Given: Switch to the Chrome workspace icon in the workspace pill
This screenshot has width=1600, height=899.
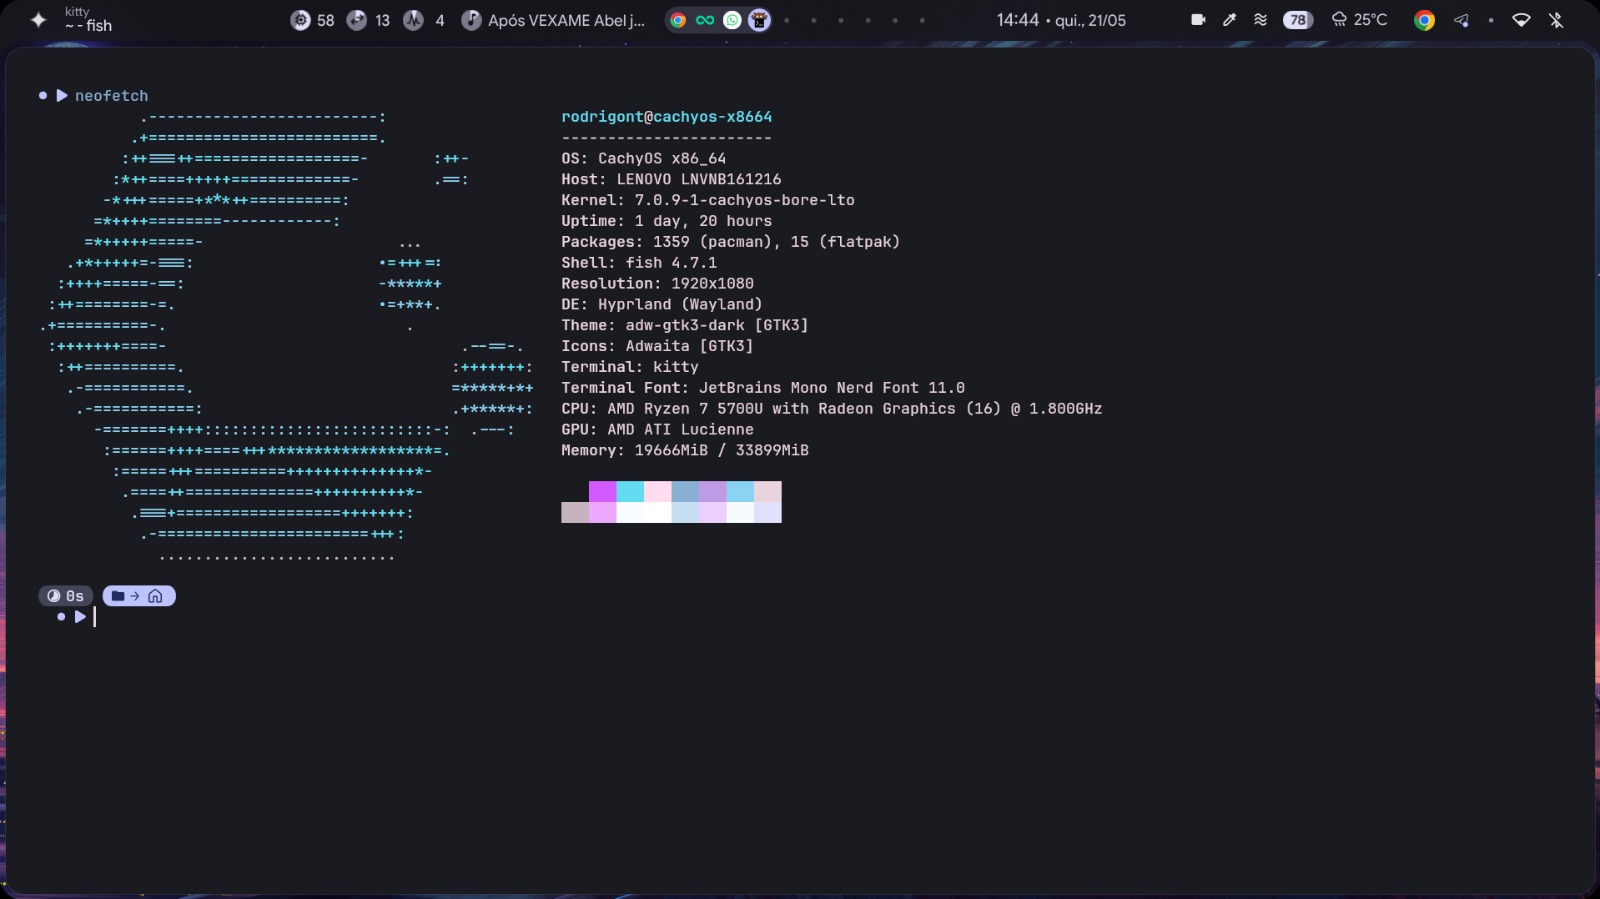Looking at the screenshot, I should pos(678,20).
